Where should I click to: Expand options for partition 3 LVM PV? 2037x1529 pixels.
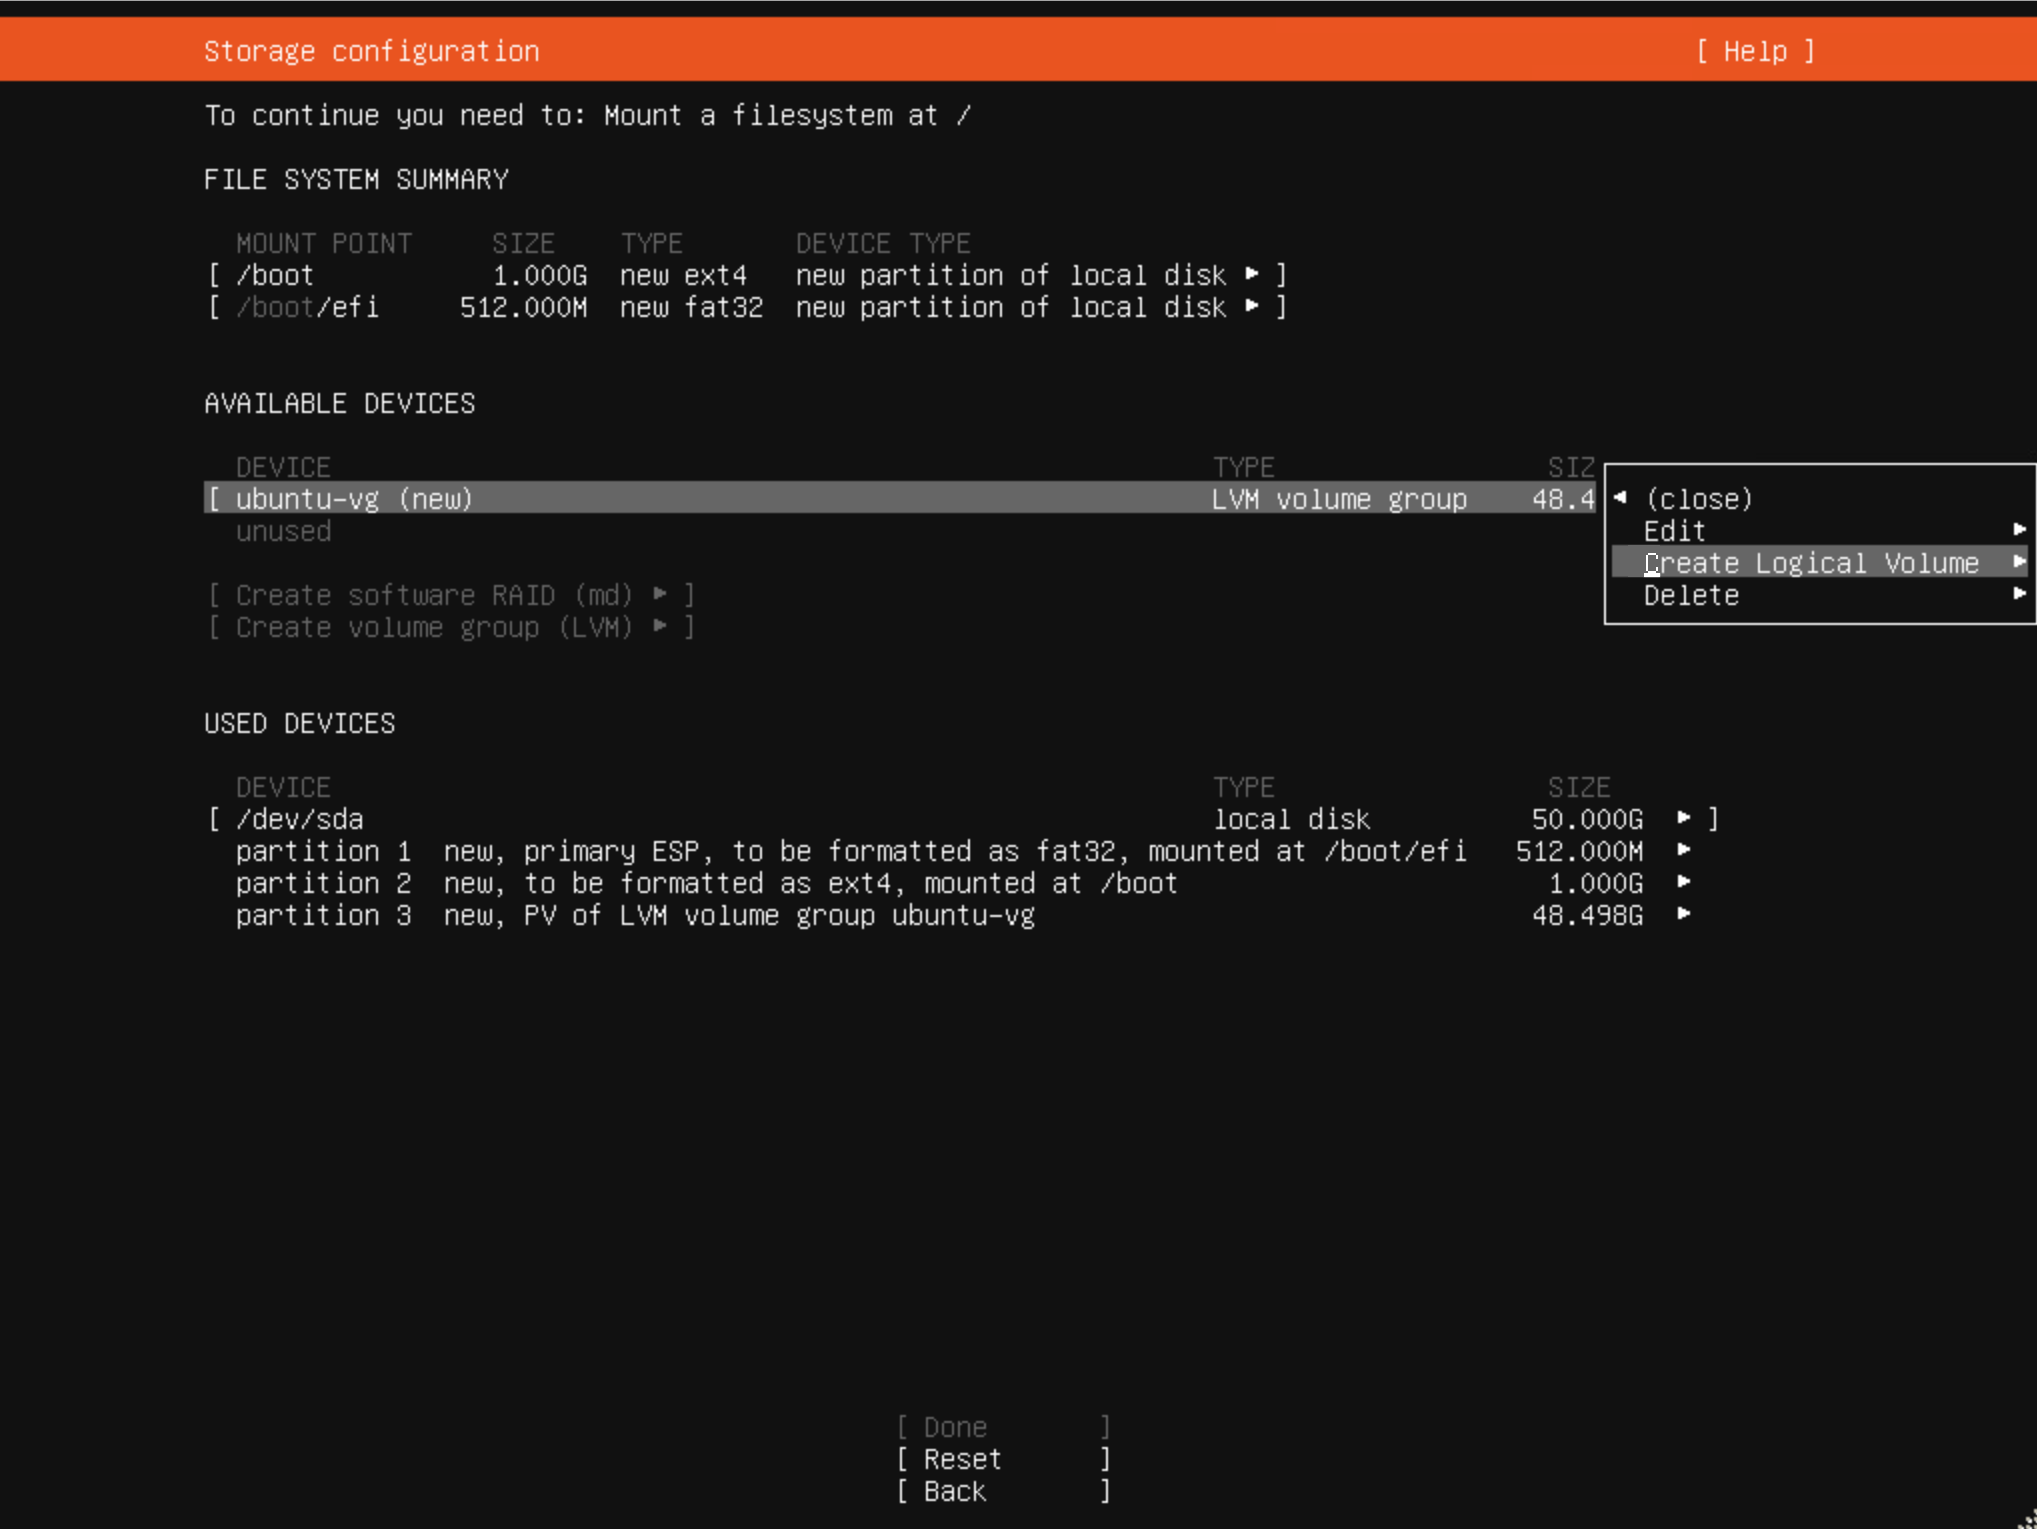[1686, 914]
